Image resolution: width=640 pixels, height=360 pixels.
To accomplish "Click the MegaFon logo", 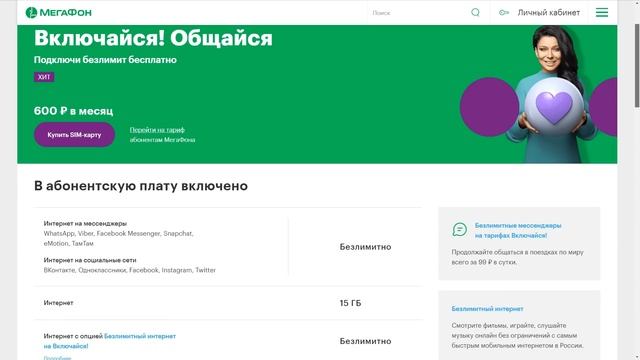I will [58, 13].
